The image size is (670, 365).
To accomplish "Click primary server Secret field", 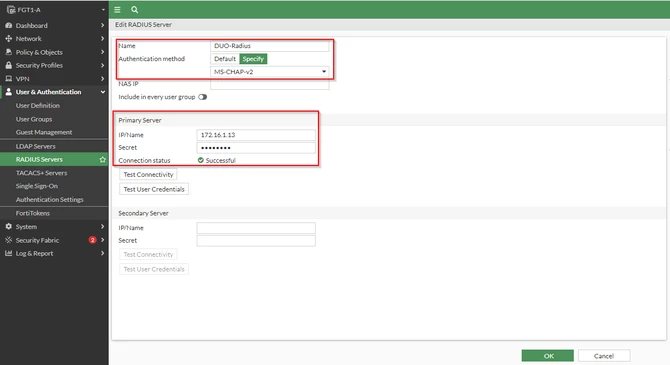I will pos(256,147).
